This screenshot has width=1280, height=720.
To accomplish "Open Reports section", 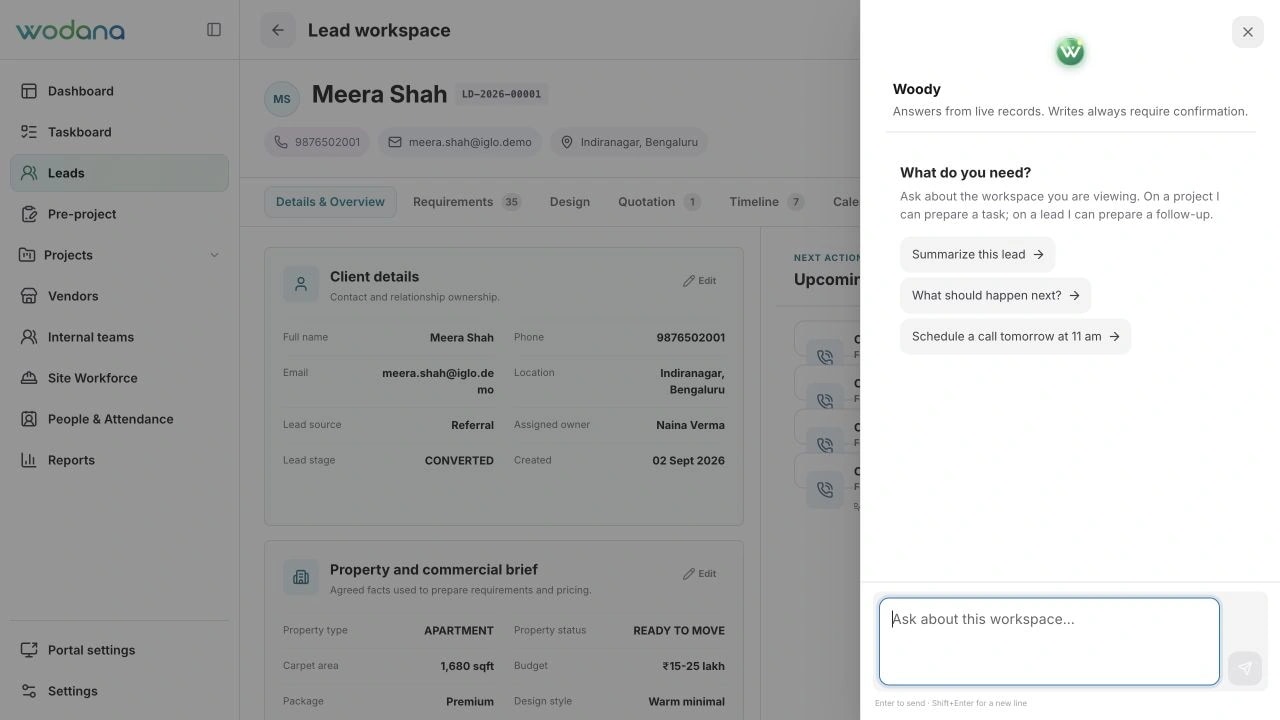I will 119,460.
